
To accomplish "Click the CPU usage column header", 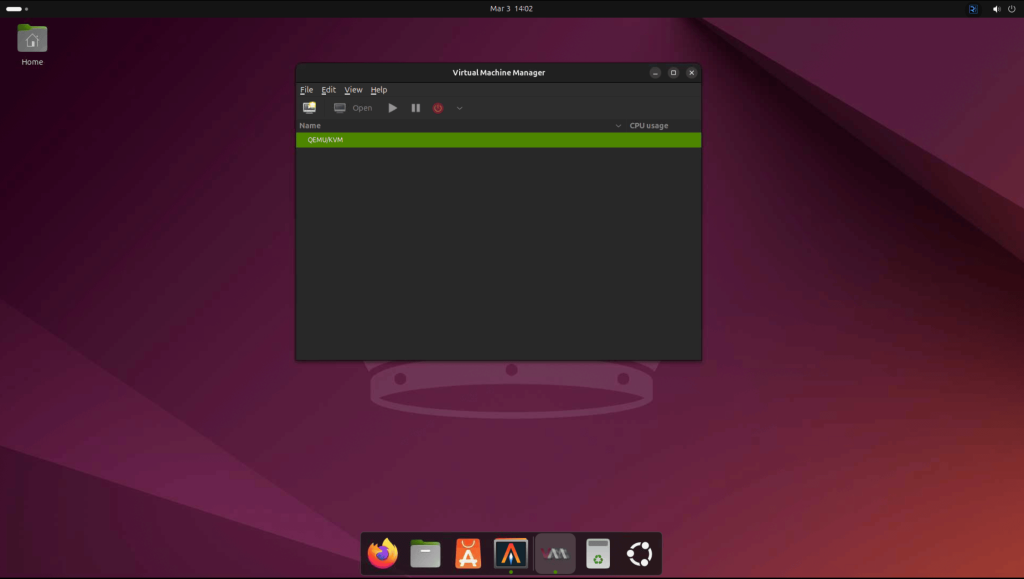I will (648, 125).
